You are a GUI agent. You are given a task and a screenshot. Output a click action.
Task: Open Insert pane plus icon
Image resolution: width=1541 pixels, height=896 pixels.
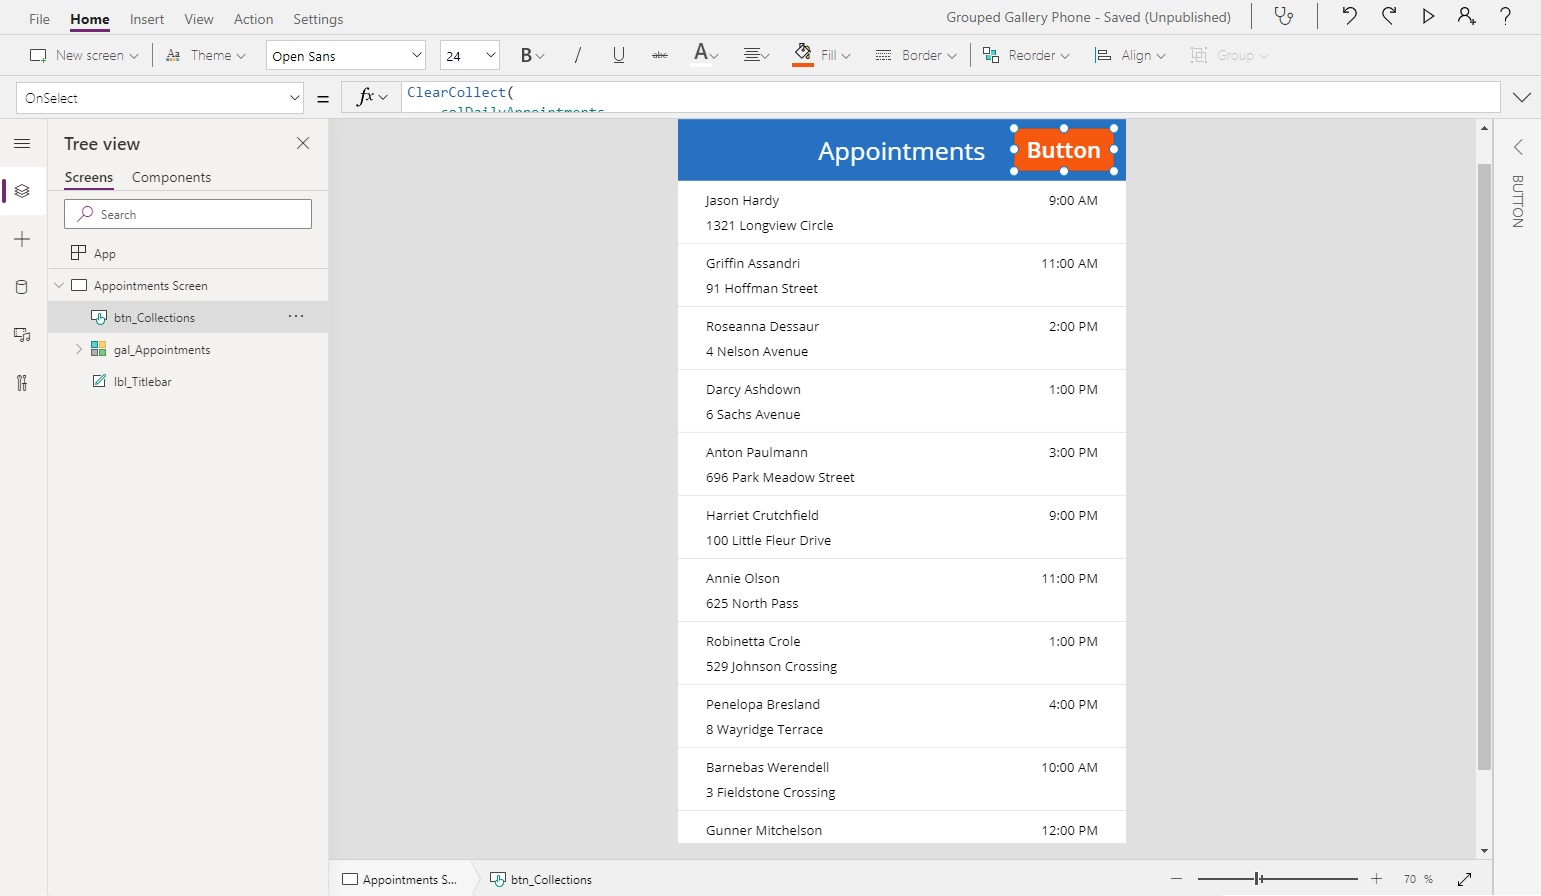[22, 240]
